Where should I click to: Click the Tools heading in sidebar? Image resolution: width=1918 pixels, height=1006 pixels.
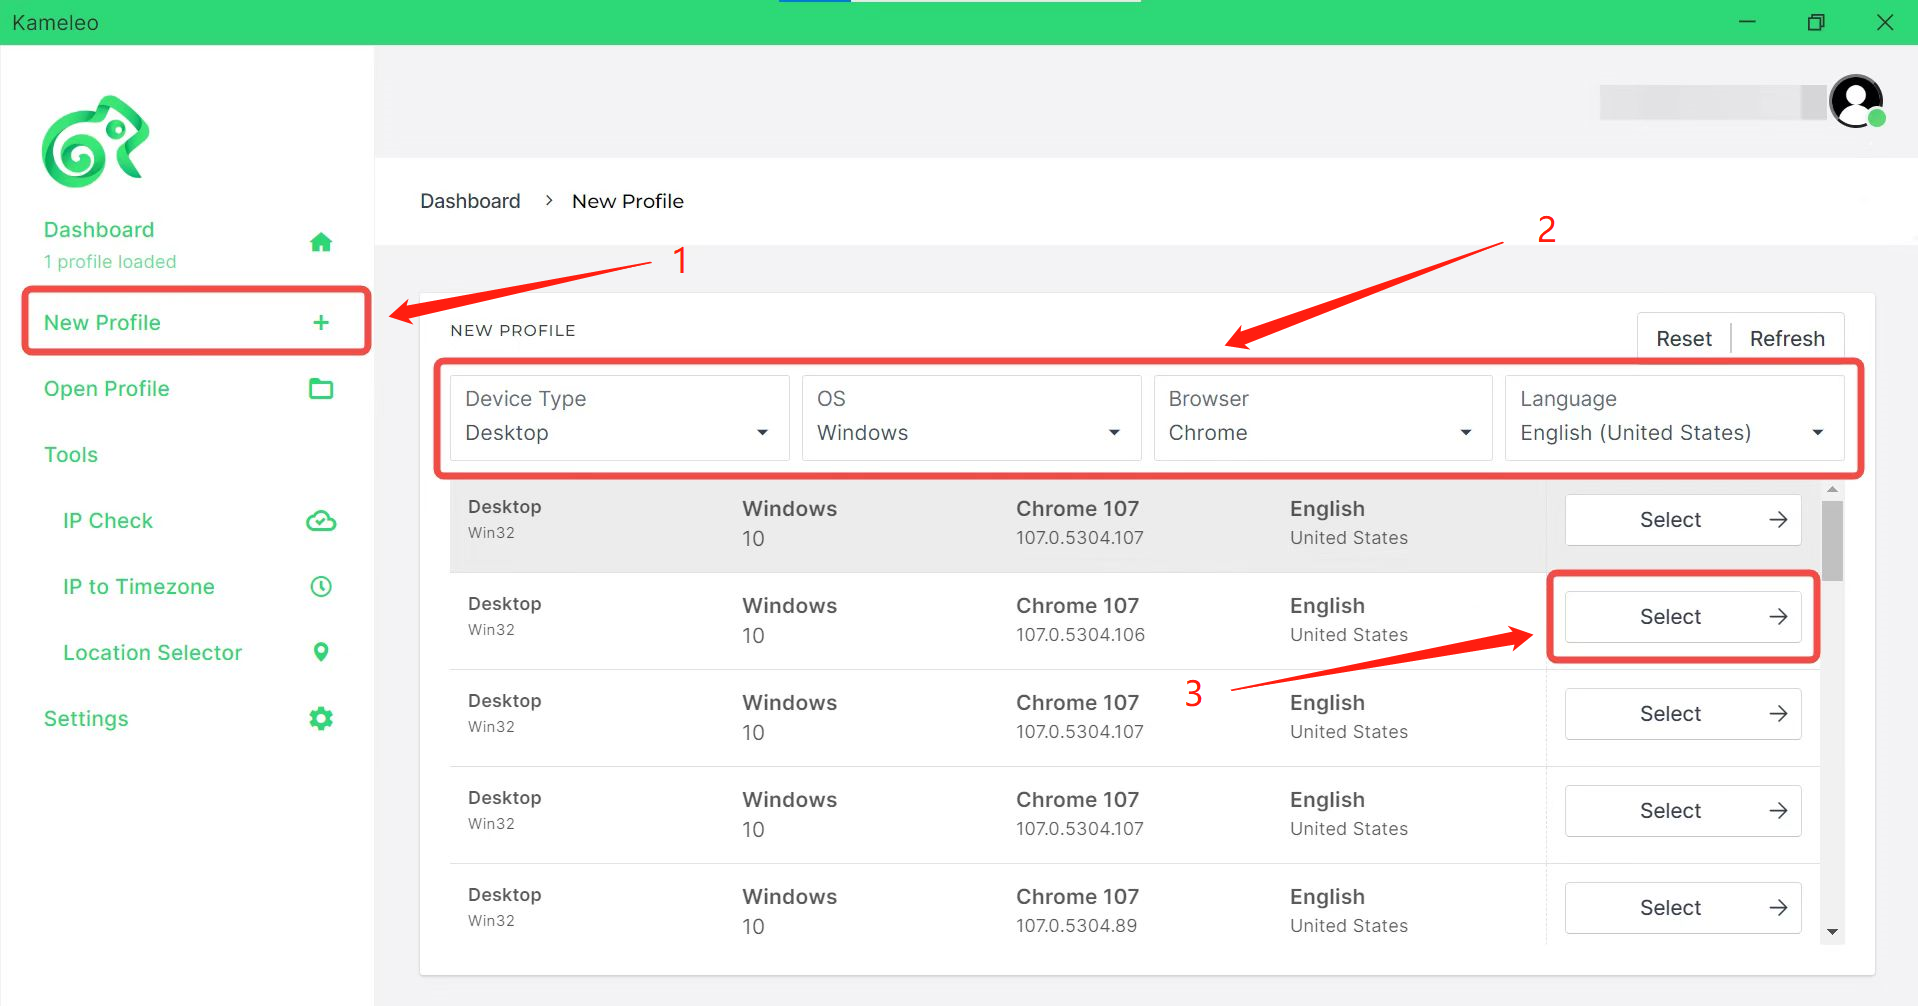point(71,455)
